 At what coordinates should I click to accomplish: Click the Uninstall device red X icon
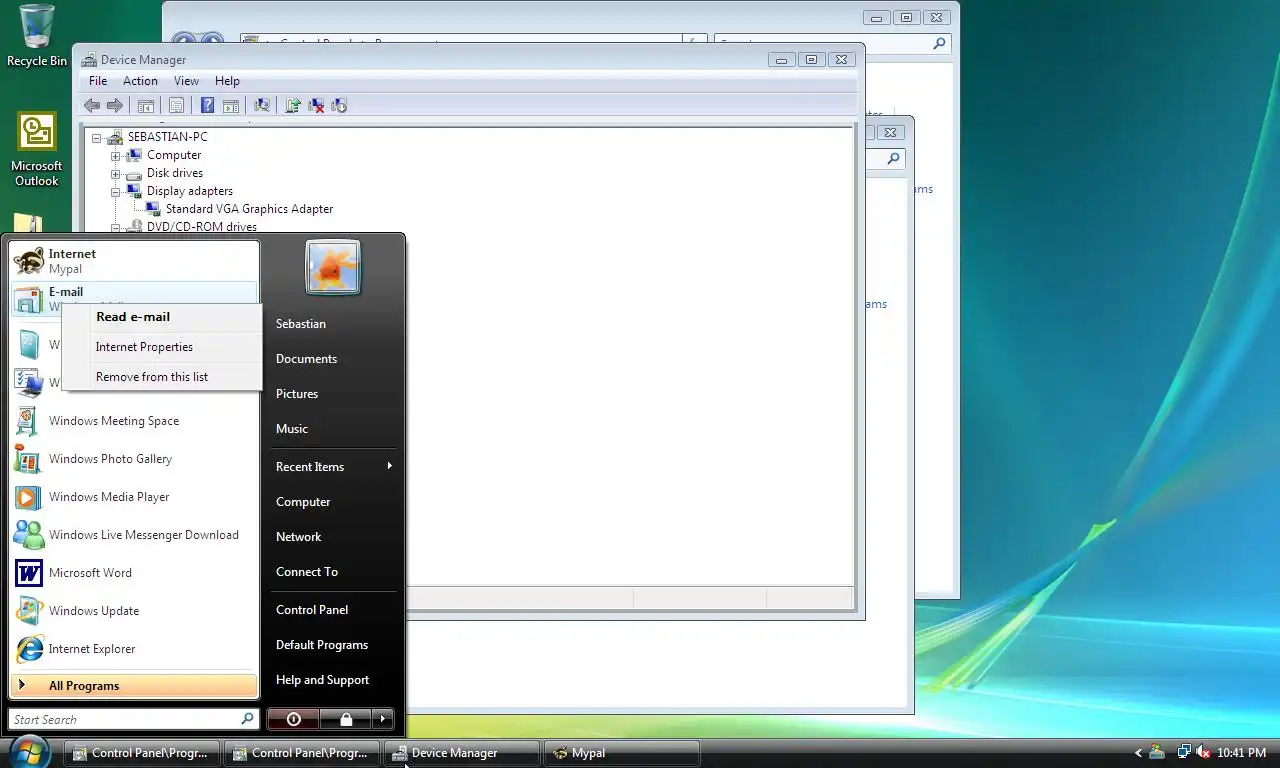pyautogui.click(x=316, y=105)
